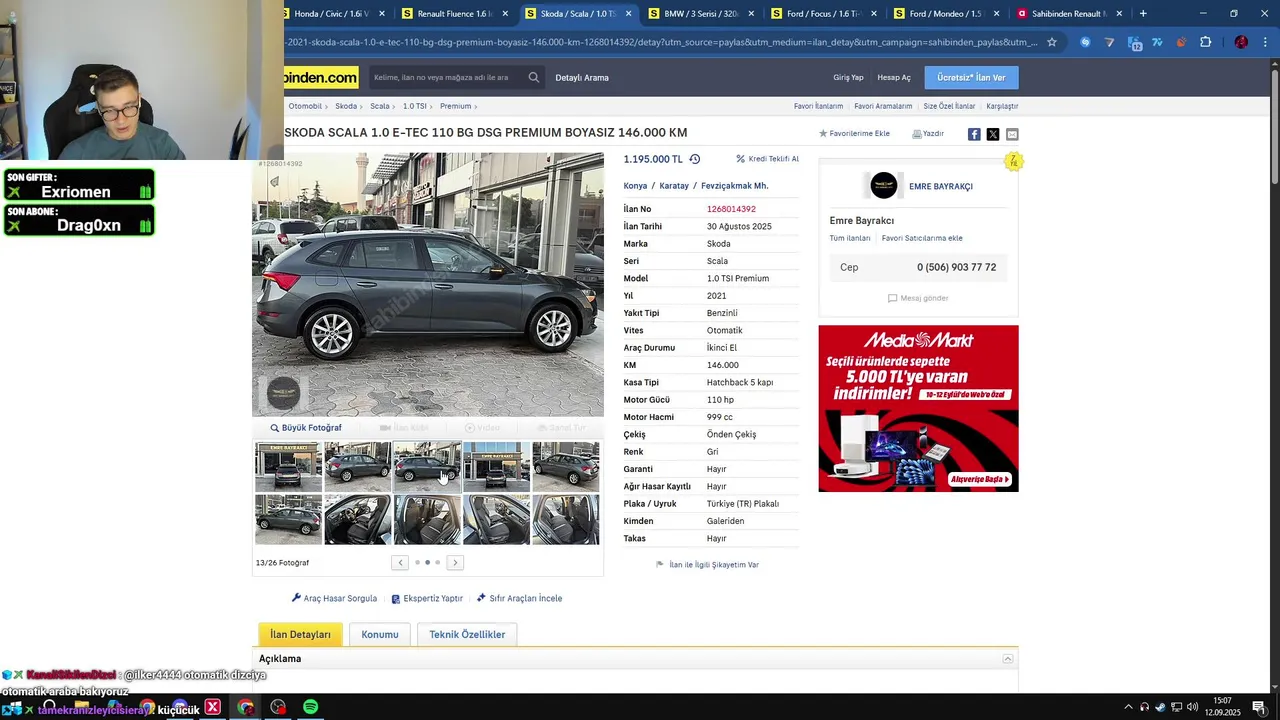Open the Teknik Özellikler tab

pos(467,634)
